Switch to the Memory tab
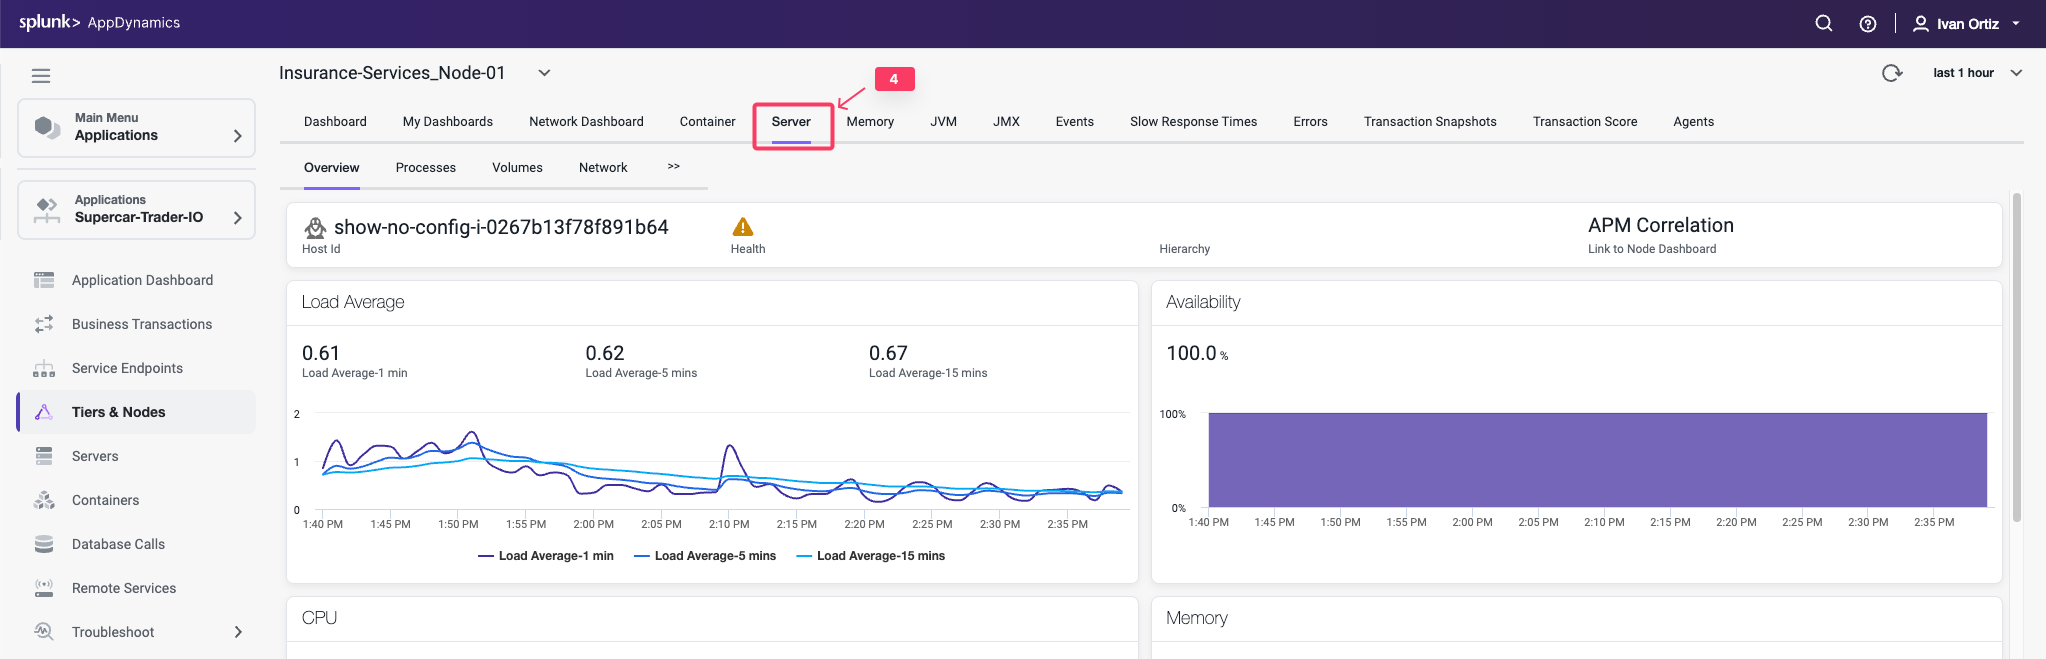Image resolution: width=2046 pixels, height=659 pixels. [870, 122]
